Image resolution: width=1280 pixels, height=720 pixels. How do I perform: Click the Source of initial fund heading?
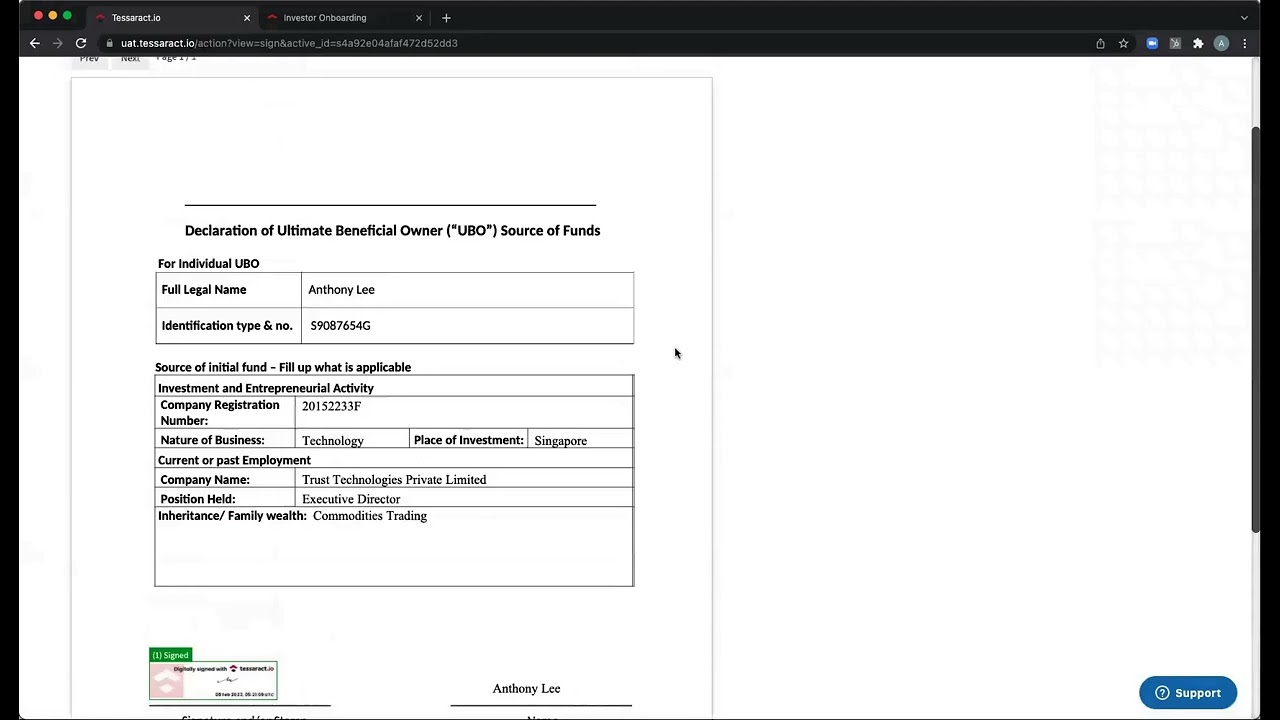[283, 367]
